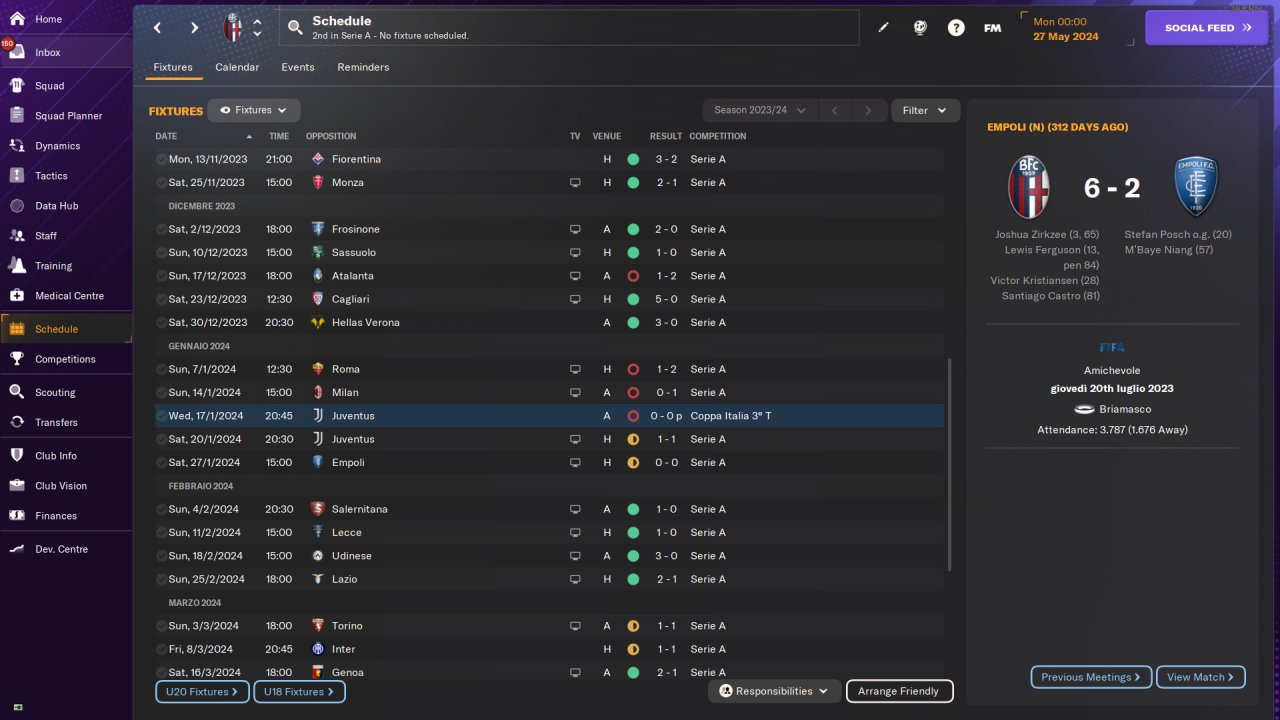Image resolution: width=1280 pixels, height=720 pixels.
Task: Open Schedule in the sidebar
Action: click(x=66, y=329)
